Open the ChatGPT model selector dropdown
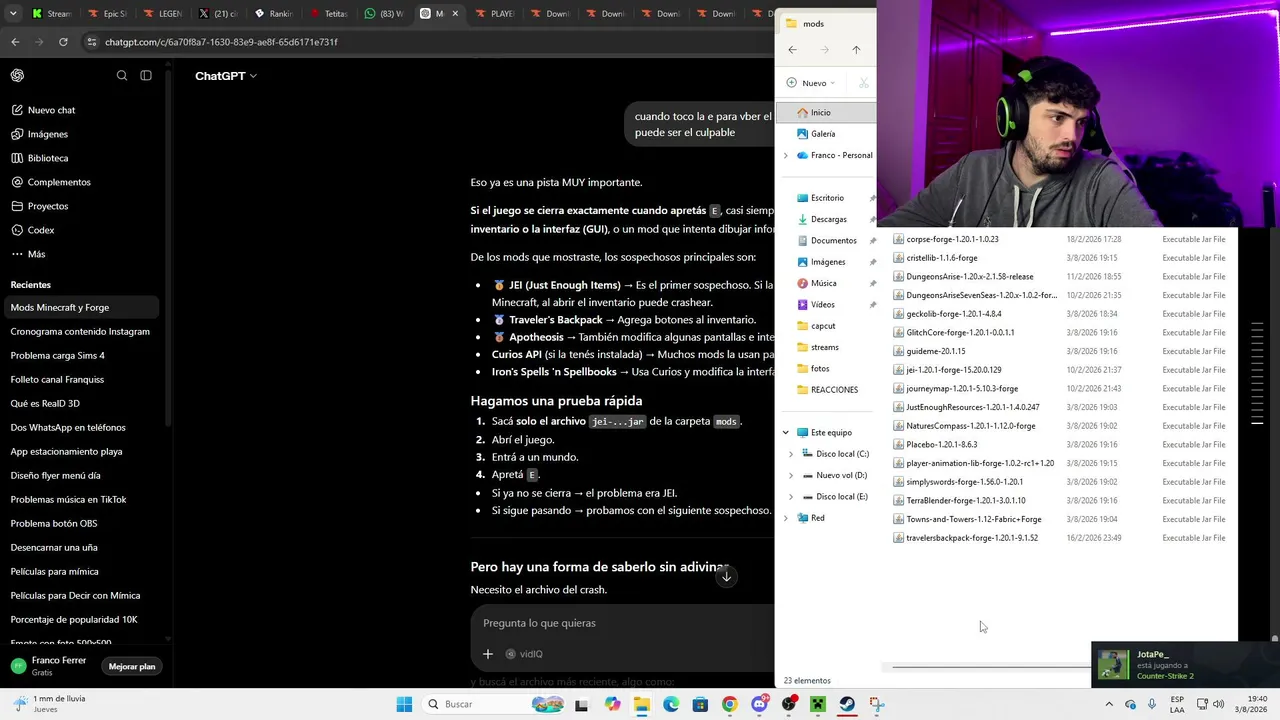Viewport: 1280px width, 720px height. pos(226,76)
